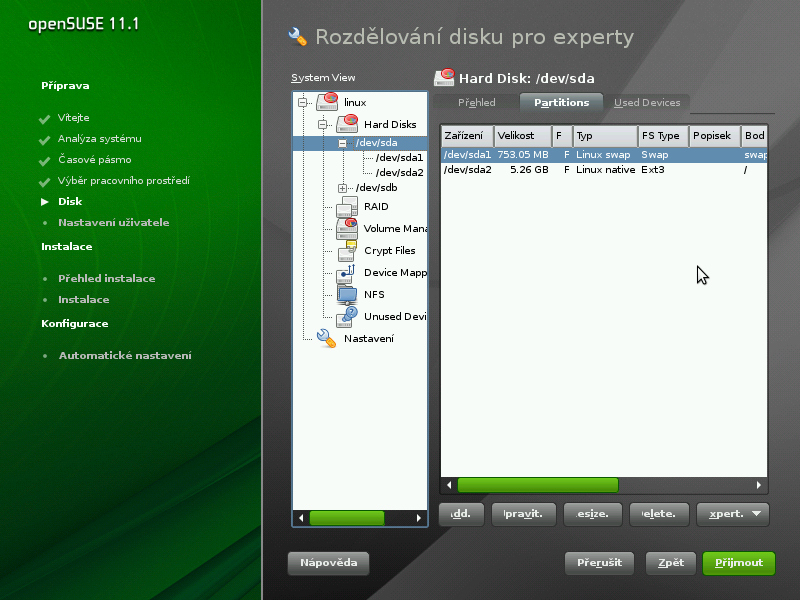Screen dimensions: 800x600
Task: Select the Crypt Files tree item
Action: (x=390, y=251)
